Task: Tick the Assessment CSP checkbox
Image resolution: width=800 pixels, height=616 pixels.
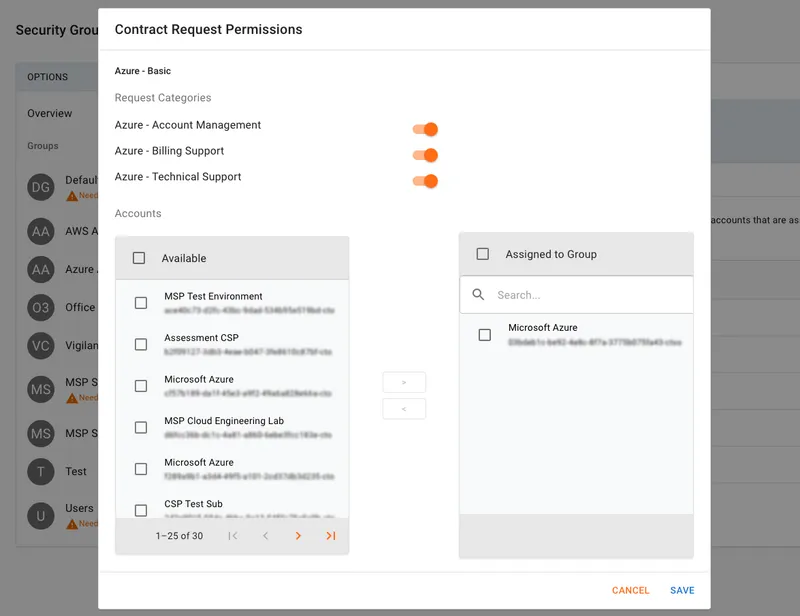Action: 141,344
